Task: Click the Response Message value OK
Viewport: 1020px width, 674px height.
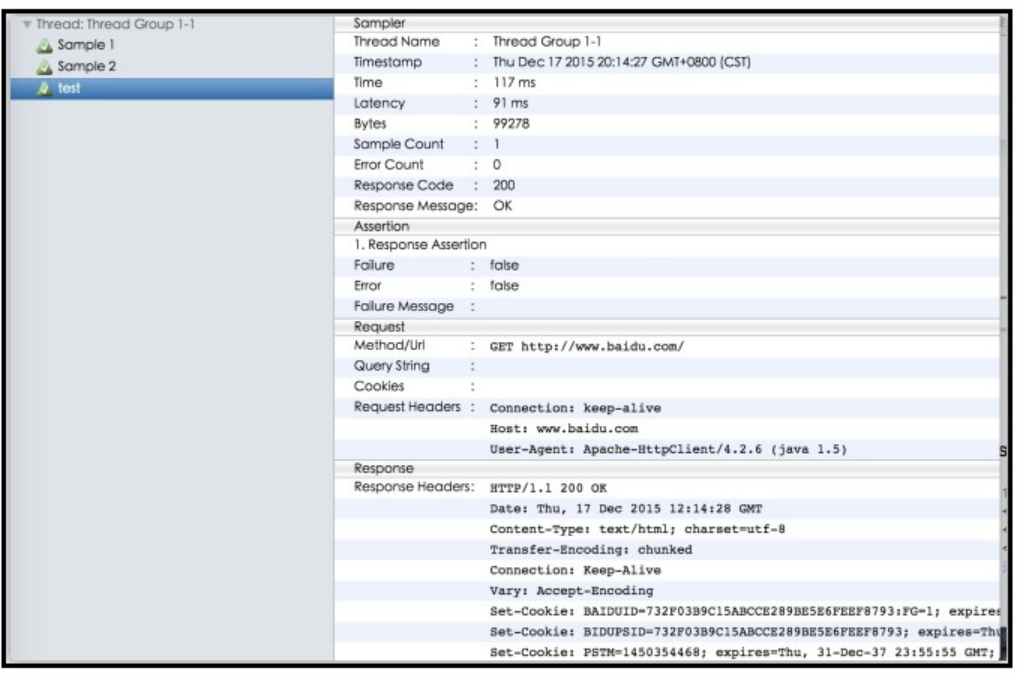Action: 502,206
